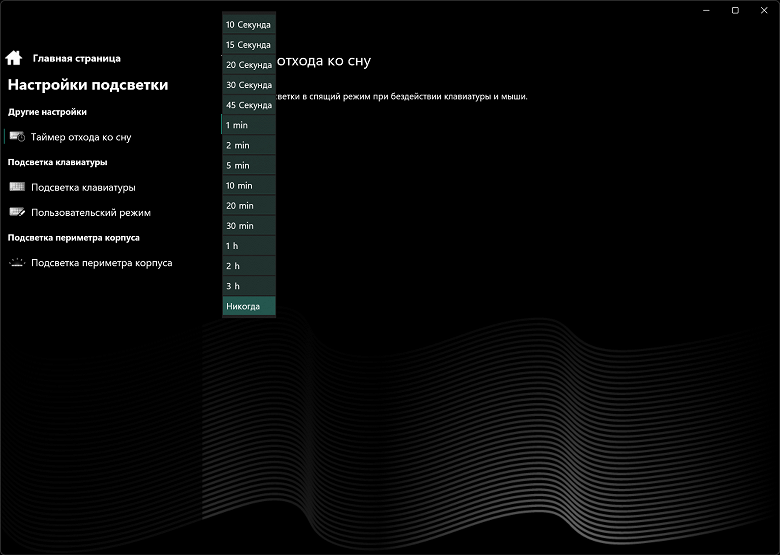This screenshot has width=780, height=555.
Task: Maximize the application window
Action: click(735, 10)
